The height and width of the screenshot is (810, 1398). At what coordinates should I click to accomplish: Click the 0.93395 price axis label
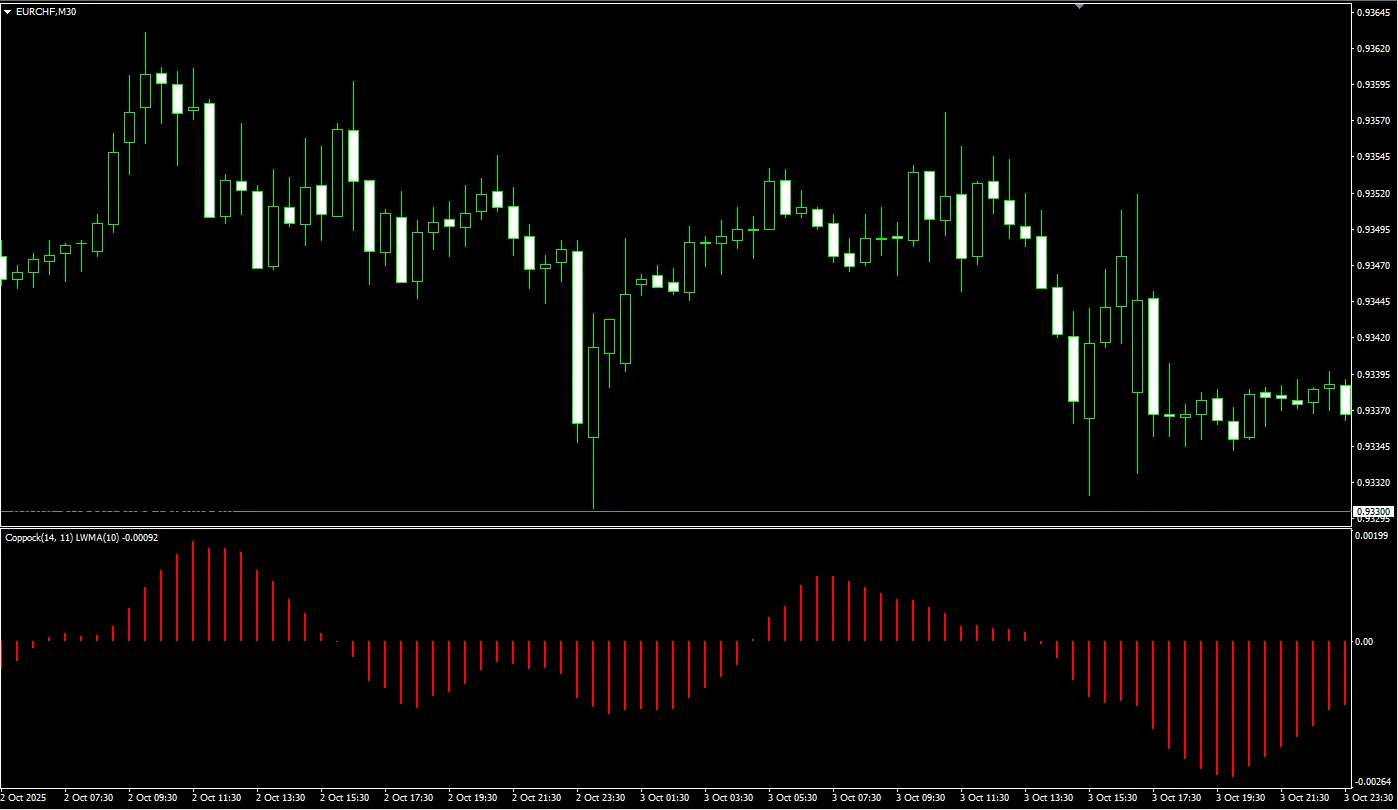click(x=1374, y=374)
